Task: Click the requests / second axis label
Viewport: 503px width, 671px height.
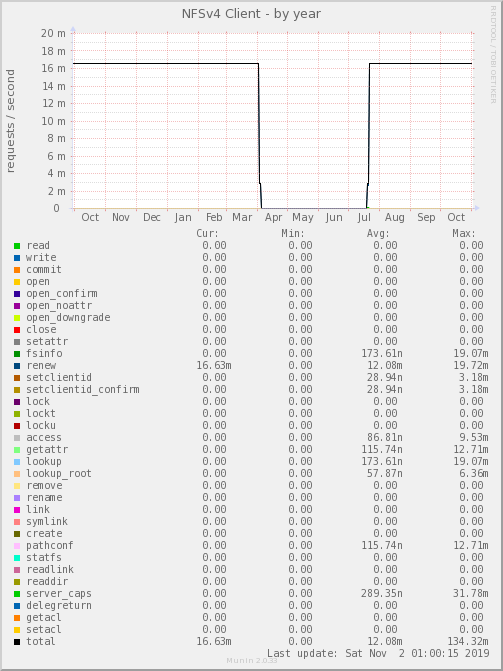Action: point(10,121)
